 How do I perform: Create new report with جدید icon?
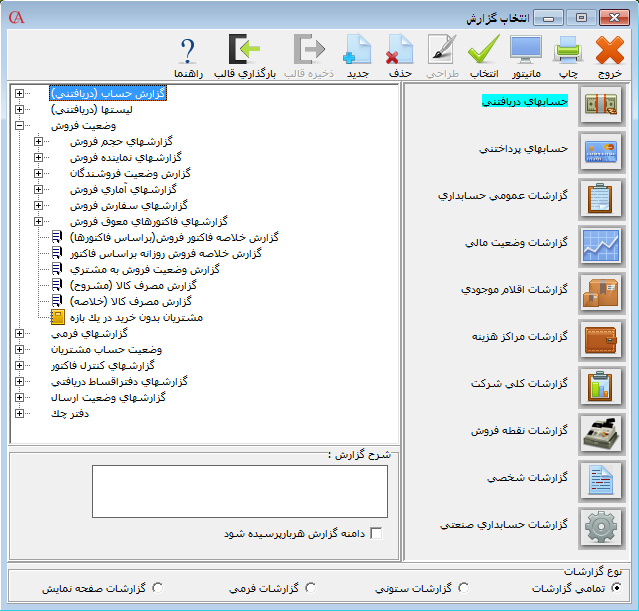[358, 50]
